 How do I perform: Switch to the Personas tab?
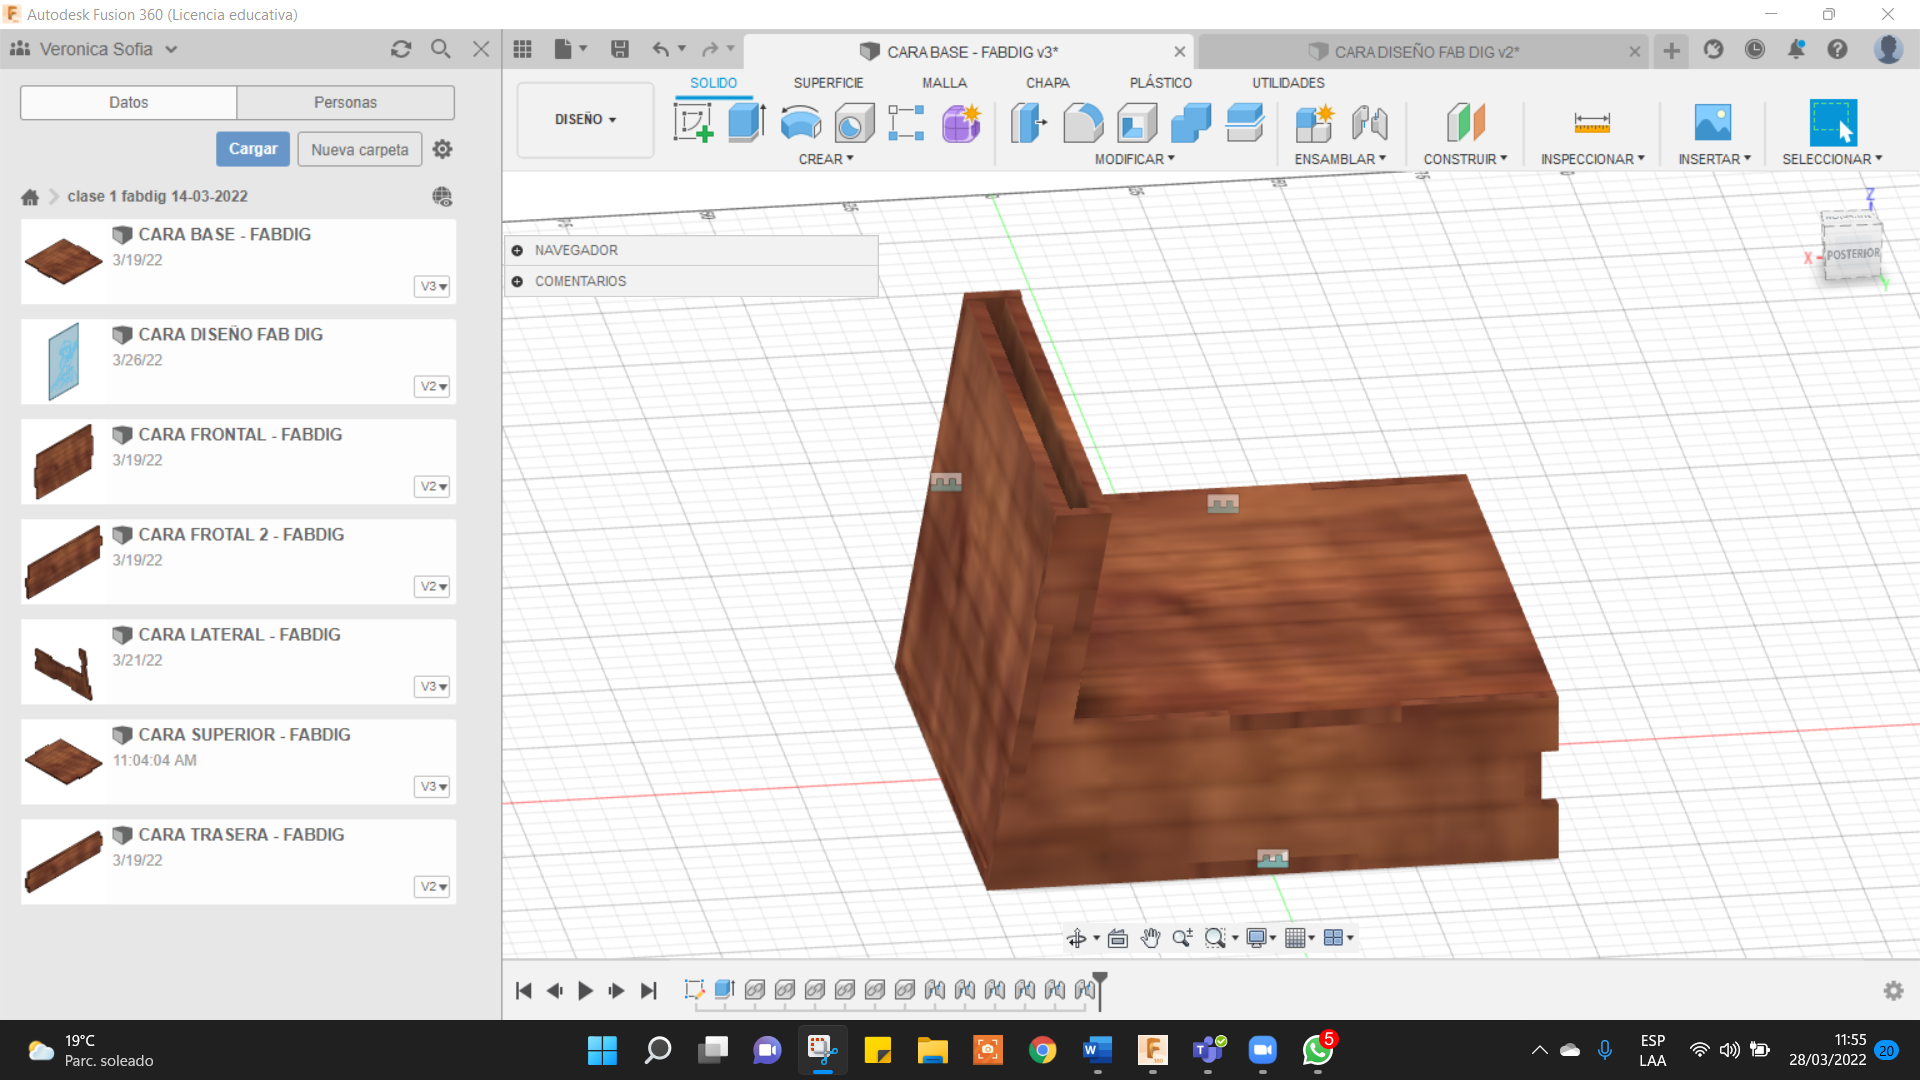coord(345,102)
